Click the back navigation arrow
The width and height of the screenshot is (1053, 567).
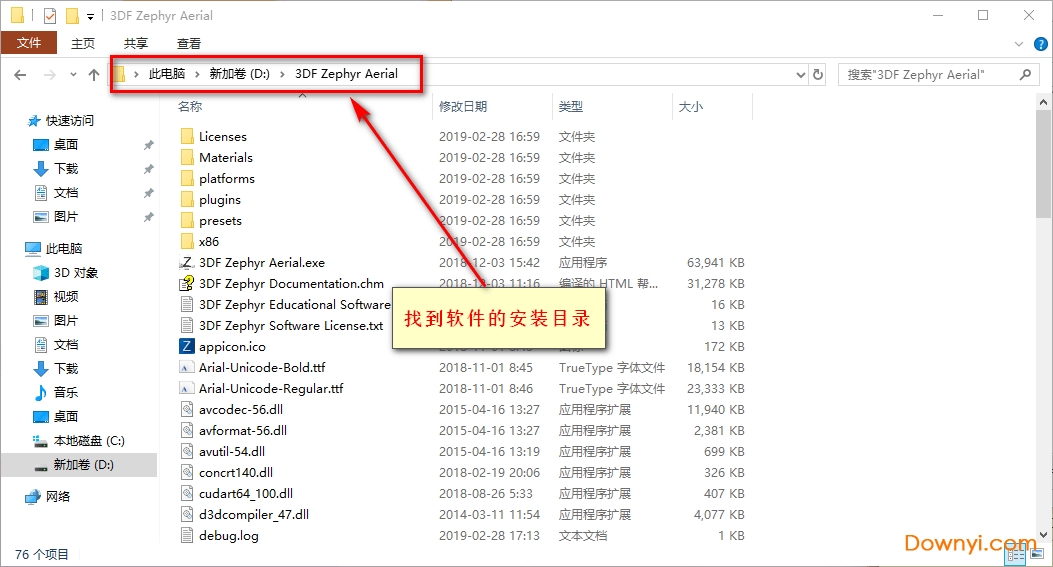click(21, 75)
